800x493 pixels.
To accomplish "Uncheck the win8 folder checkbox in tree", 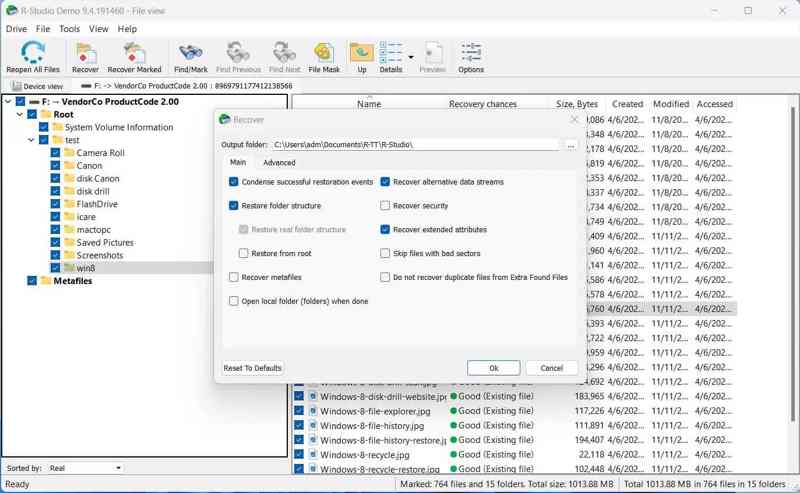I will pos(55,267).
